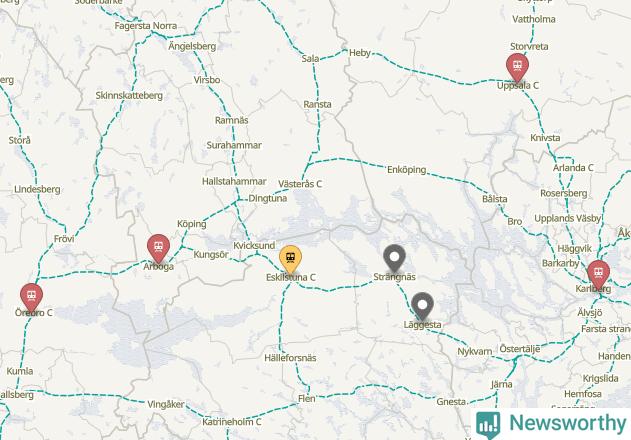Select the Arlanda C label
The height and width of the screenshot is (440, 631).
573,167
